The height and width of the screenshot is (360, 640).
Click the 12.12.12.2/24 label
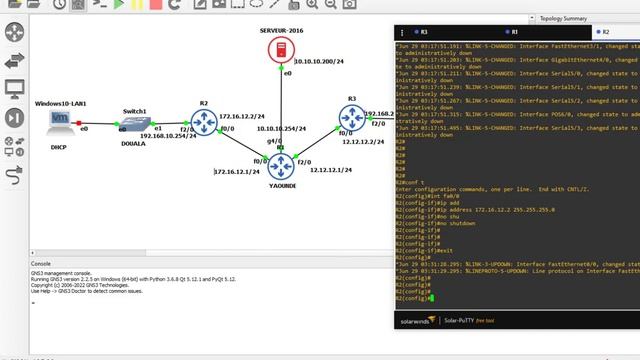coord(363,142)
